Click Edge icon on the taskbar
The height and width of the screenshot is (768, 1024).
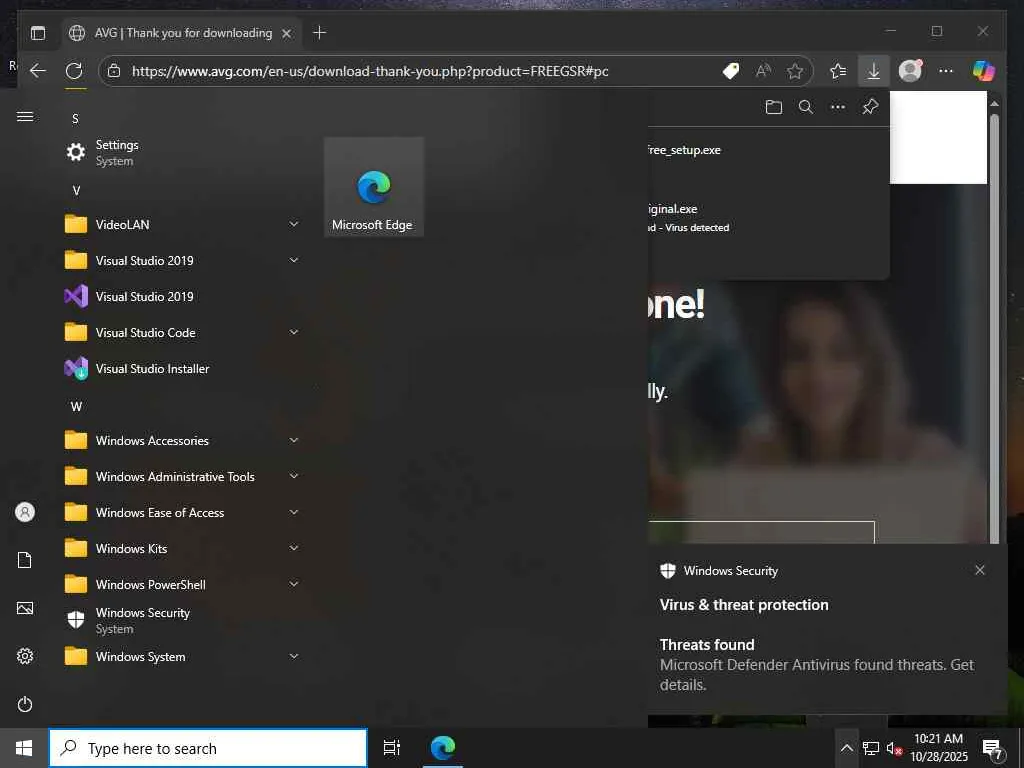(x=443, y=748)
